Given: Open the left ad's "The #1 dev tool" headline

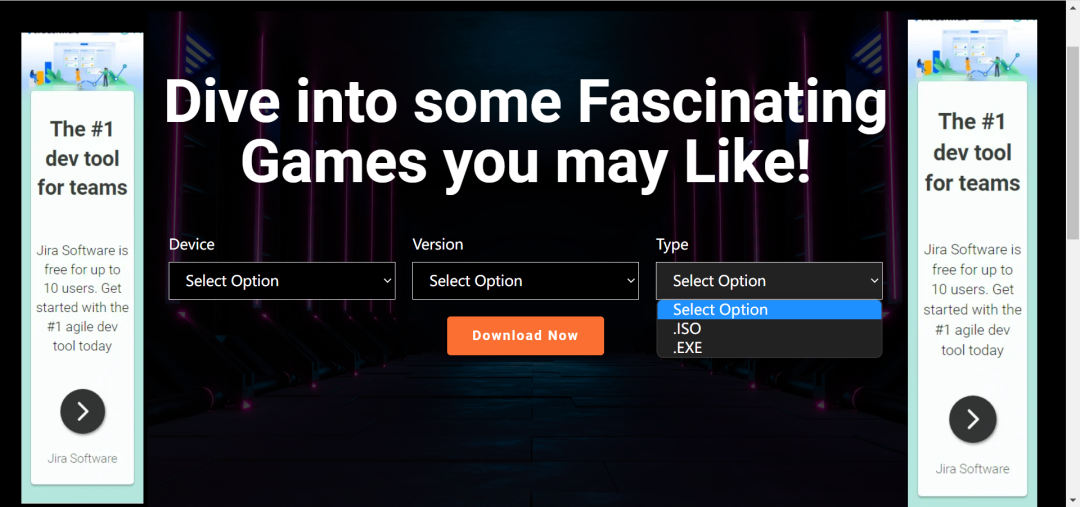Looking at the screenshot, I should (x=83, y=158).
